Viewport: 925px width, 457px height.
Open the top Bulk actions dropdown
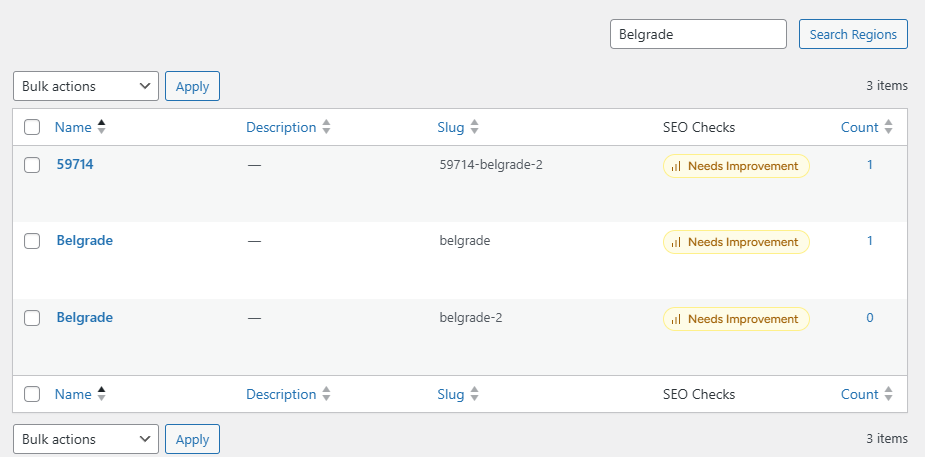pyautogui.click(x=86, y=86)
